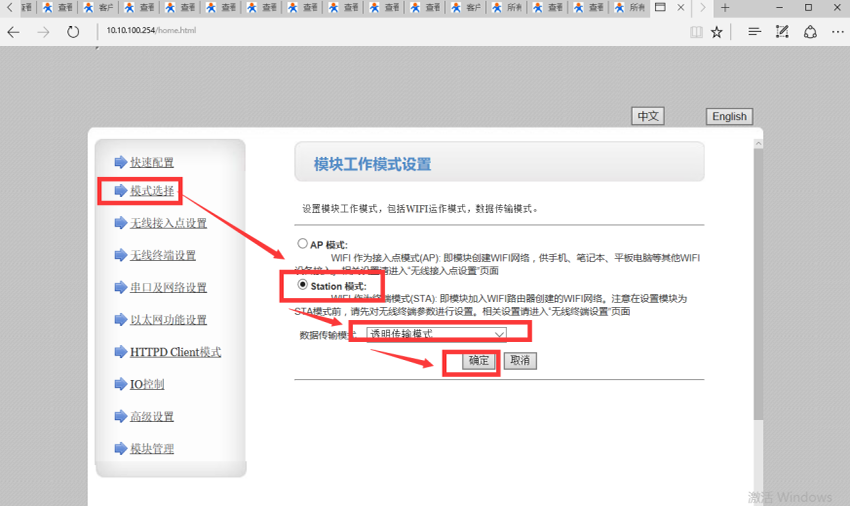
Task: Click the blue arrow icon beside 无线终端设置
Action: point(120,255)
